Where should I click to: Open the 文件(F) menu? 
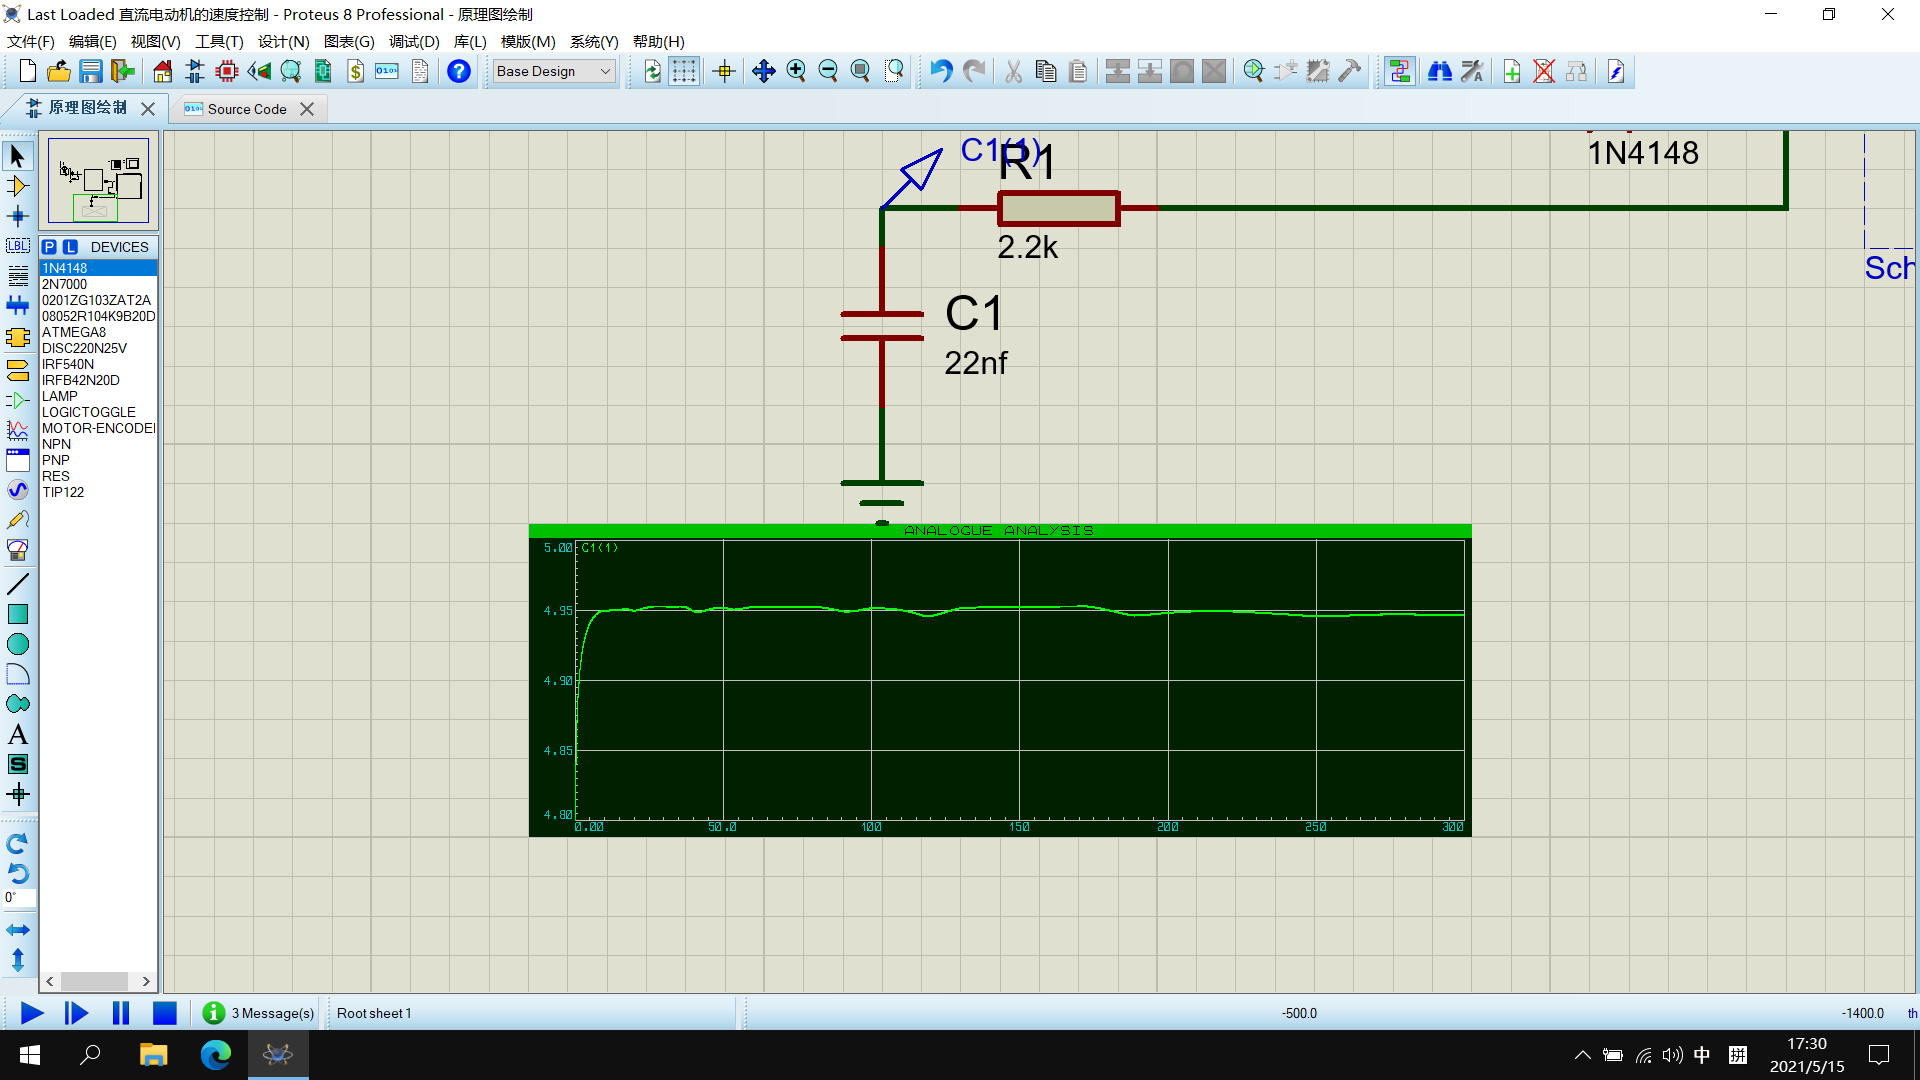pyautogui.click(x=31, y=42)
